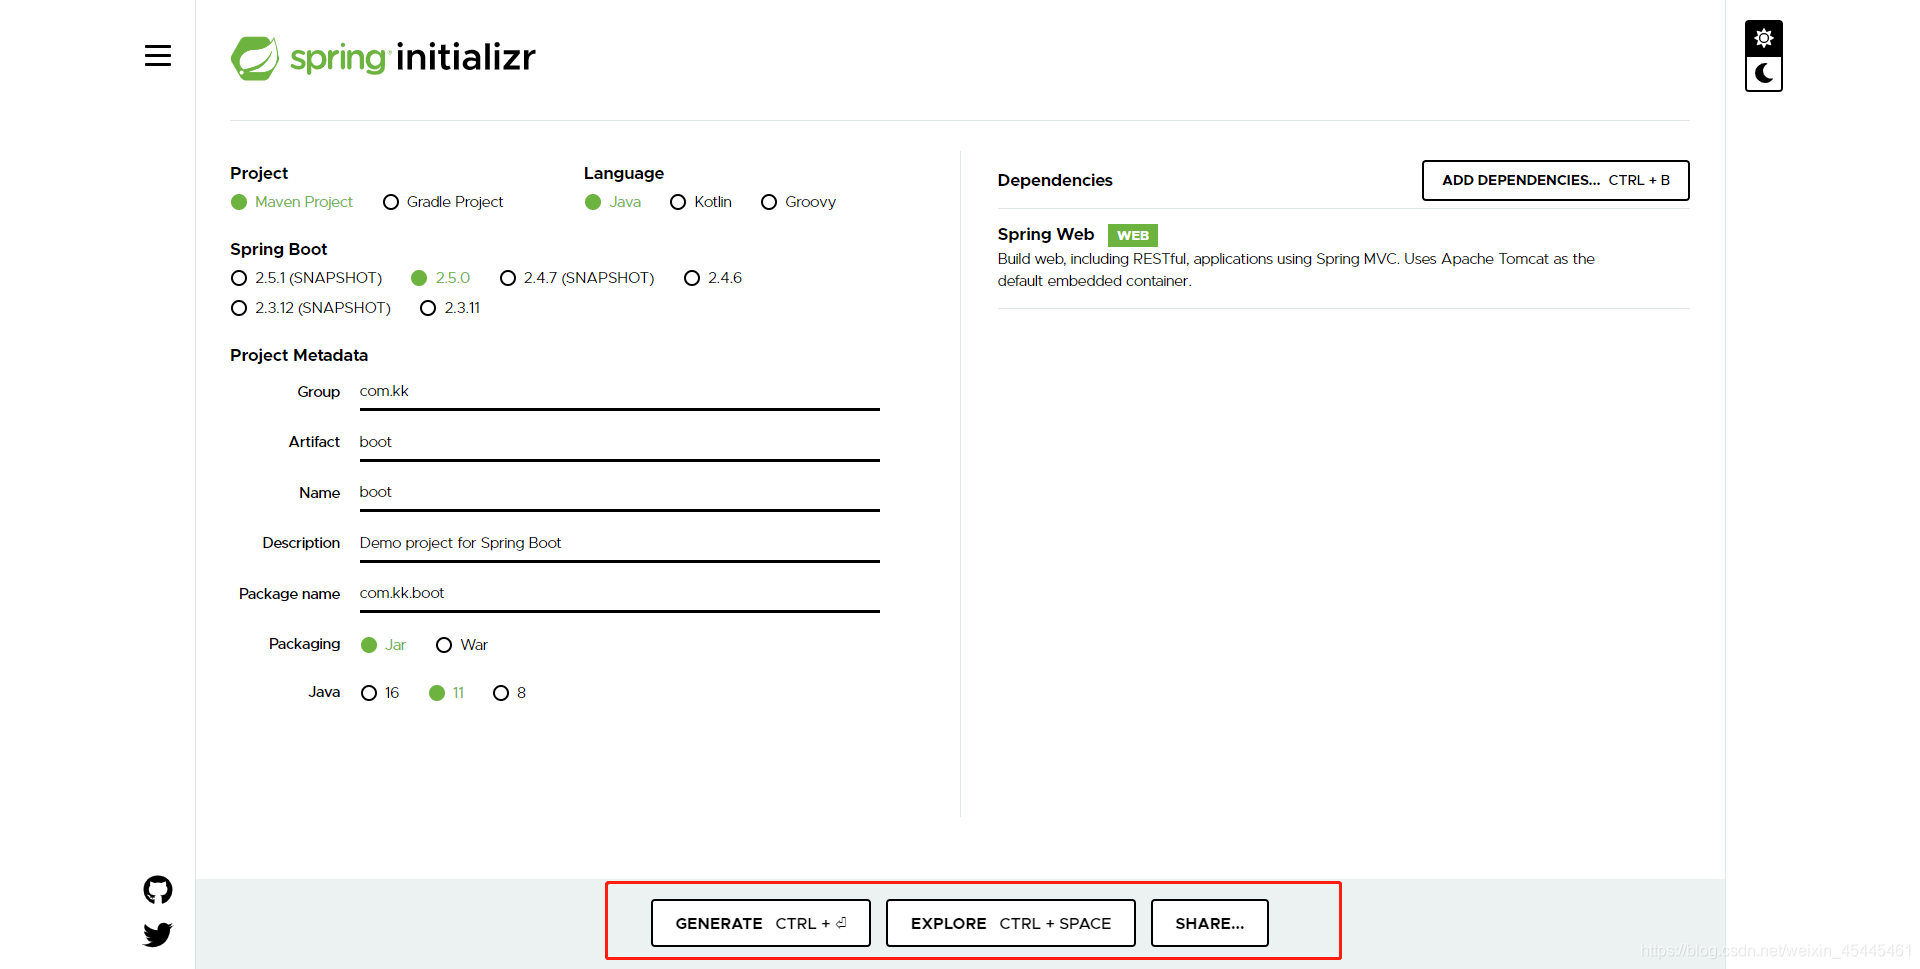The height and width of the screenshot is (969, 1920).
Task: Click the Spring Boot section heading
Action: [x=278, y=249]
